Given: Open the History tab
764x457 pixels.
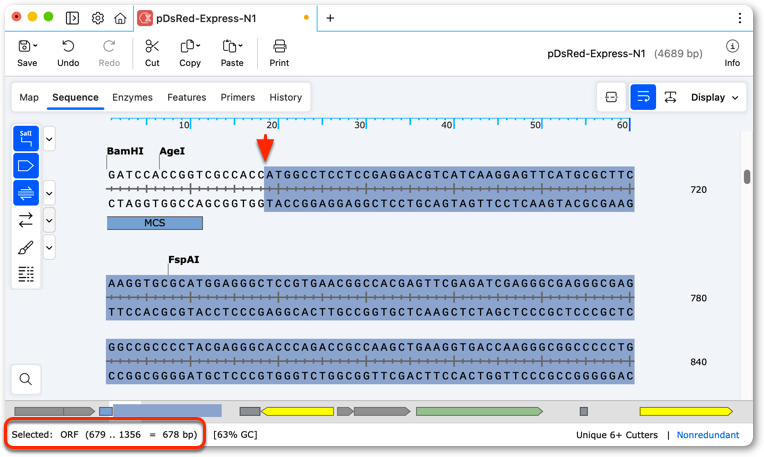Looking at the screenshot, I should click(x=286, y=97).
